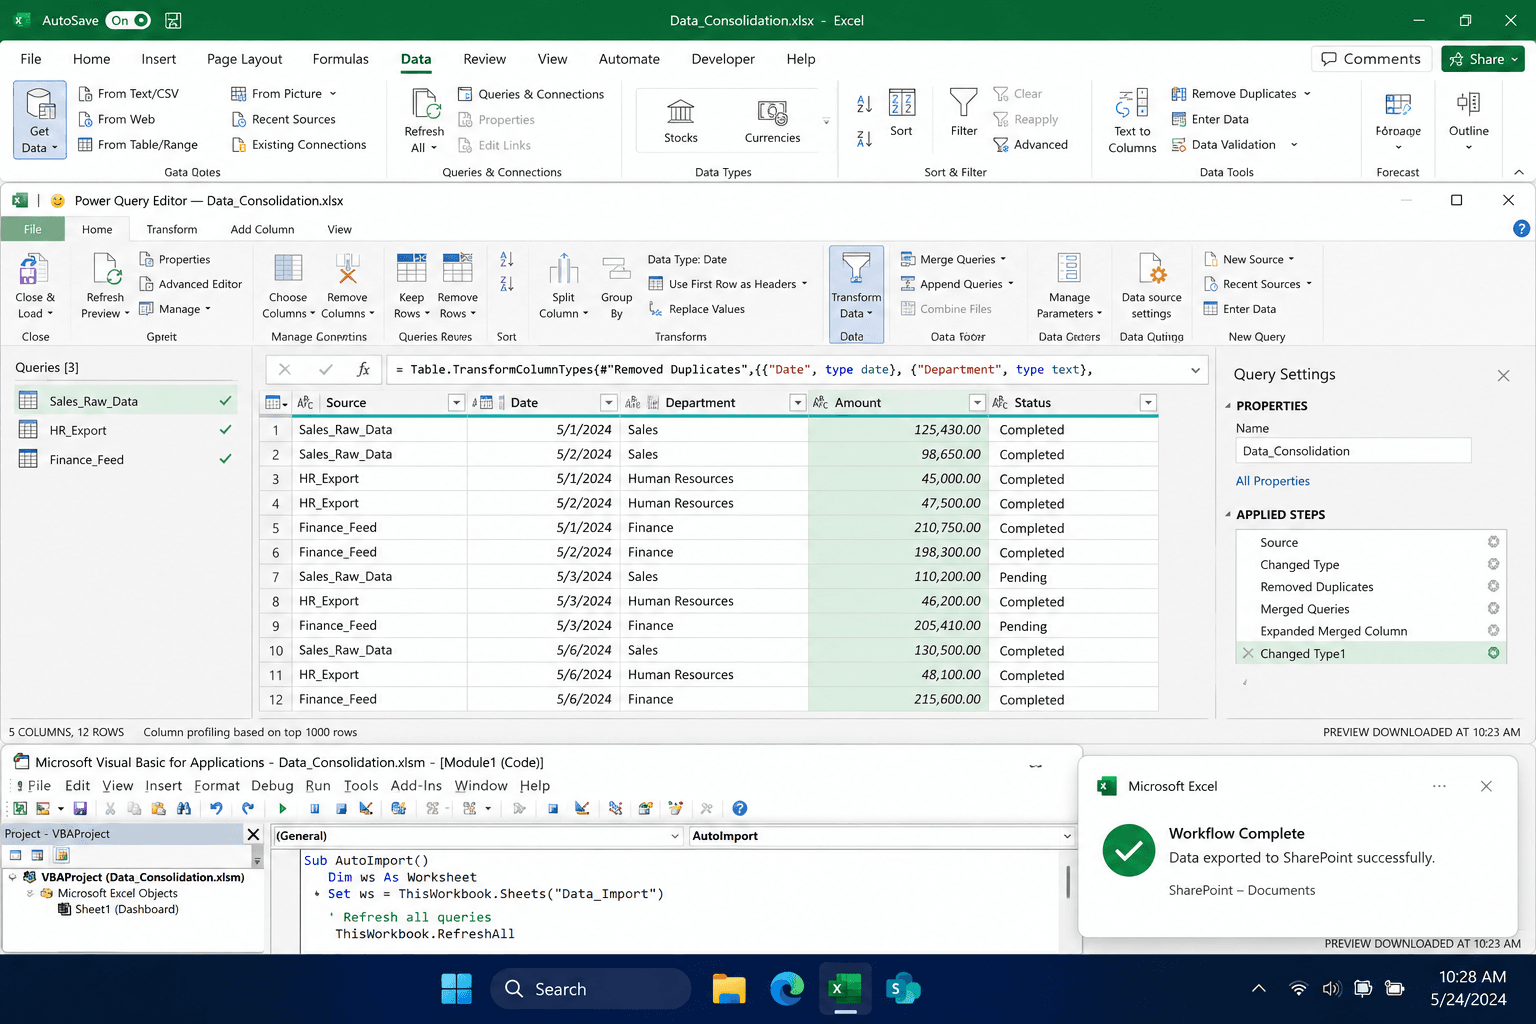Click the Windows Start button
The image size is (1536, 1024).
pyautogui.click(x=456, y=989)
